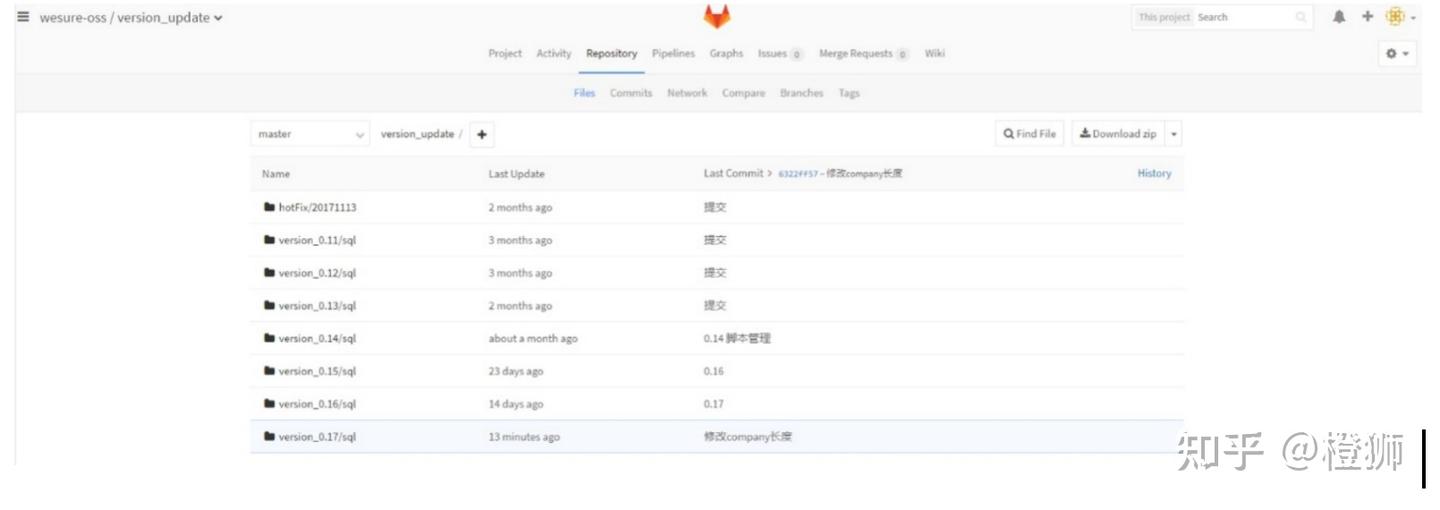Screen dimensions: 1440x510
Task: Click folder icon for version_0.14/sql
Action: (x=269, y=338)
